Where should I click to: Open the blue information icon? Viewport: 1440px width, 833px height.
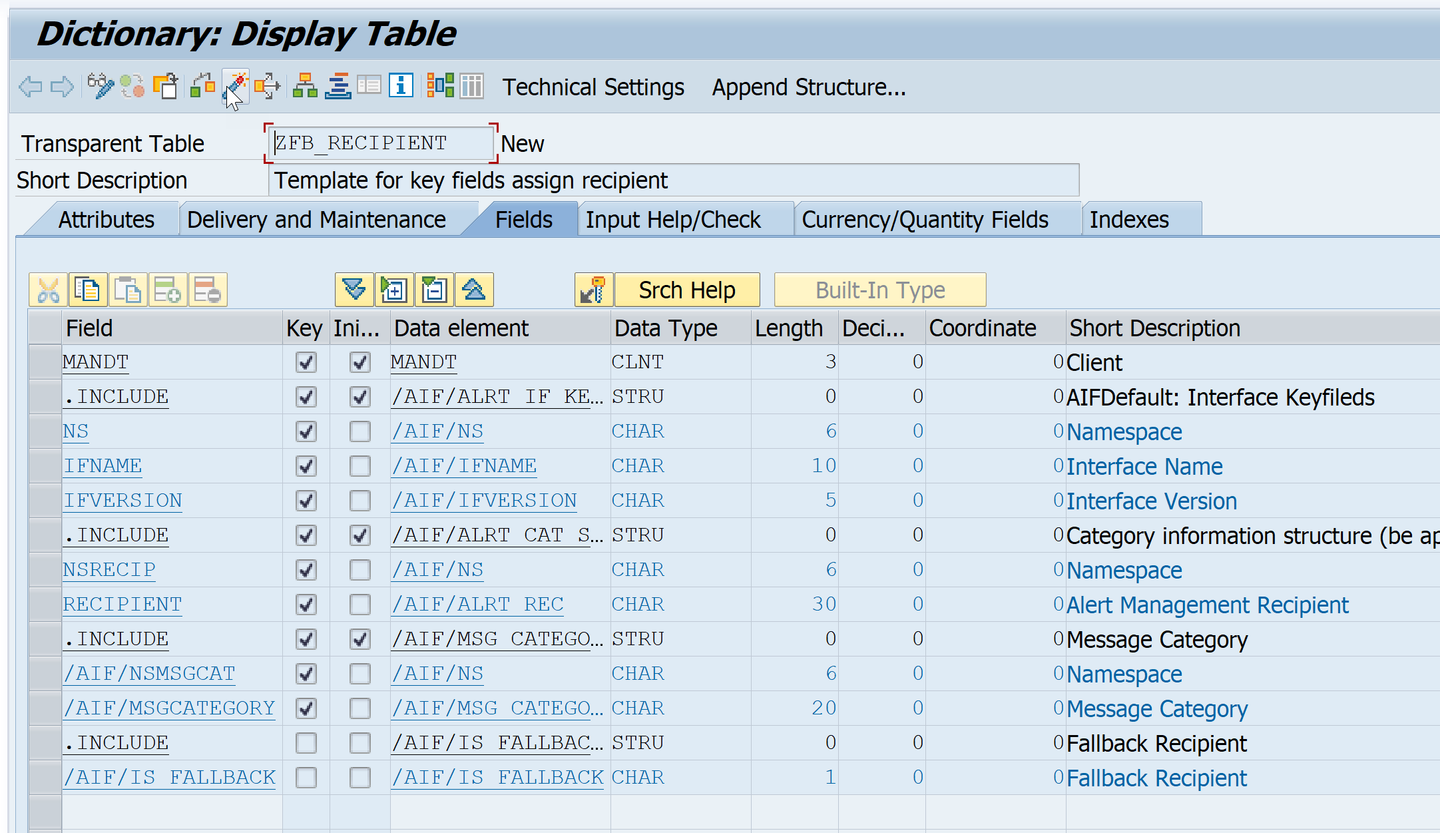[x=401, y=86]
